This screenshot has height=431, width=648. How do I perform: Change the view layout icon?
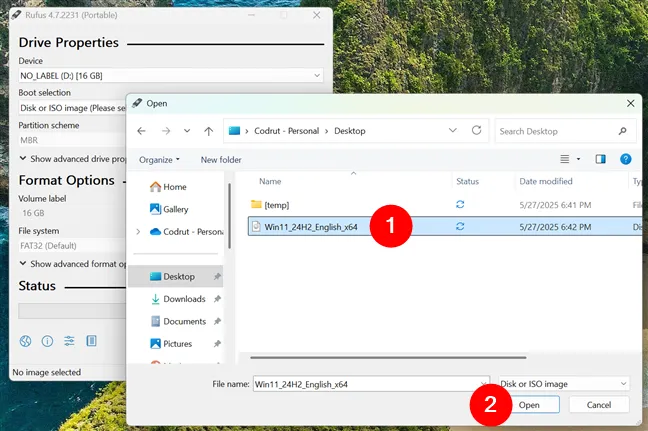click(565, 159)
